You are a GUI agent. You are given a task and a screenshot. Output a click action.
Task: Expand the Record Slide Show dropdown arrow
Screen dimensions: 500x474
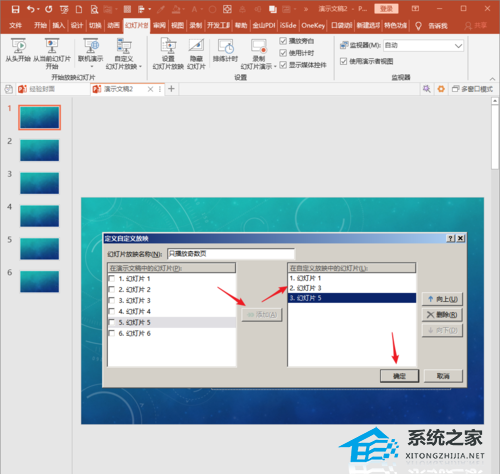pyautogui.click(x=275, y=67)
